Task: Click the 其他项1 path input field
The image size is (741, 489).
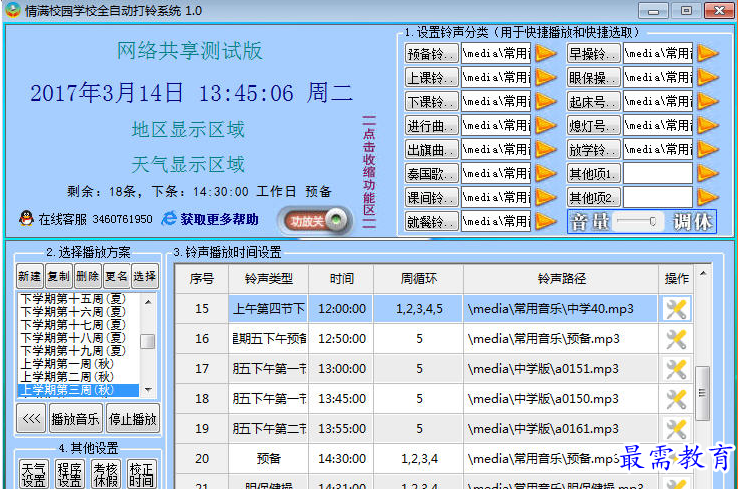Action: click(658, 173)
